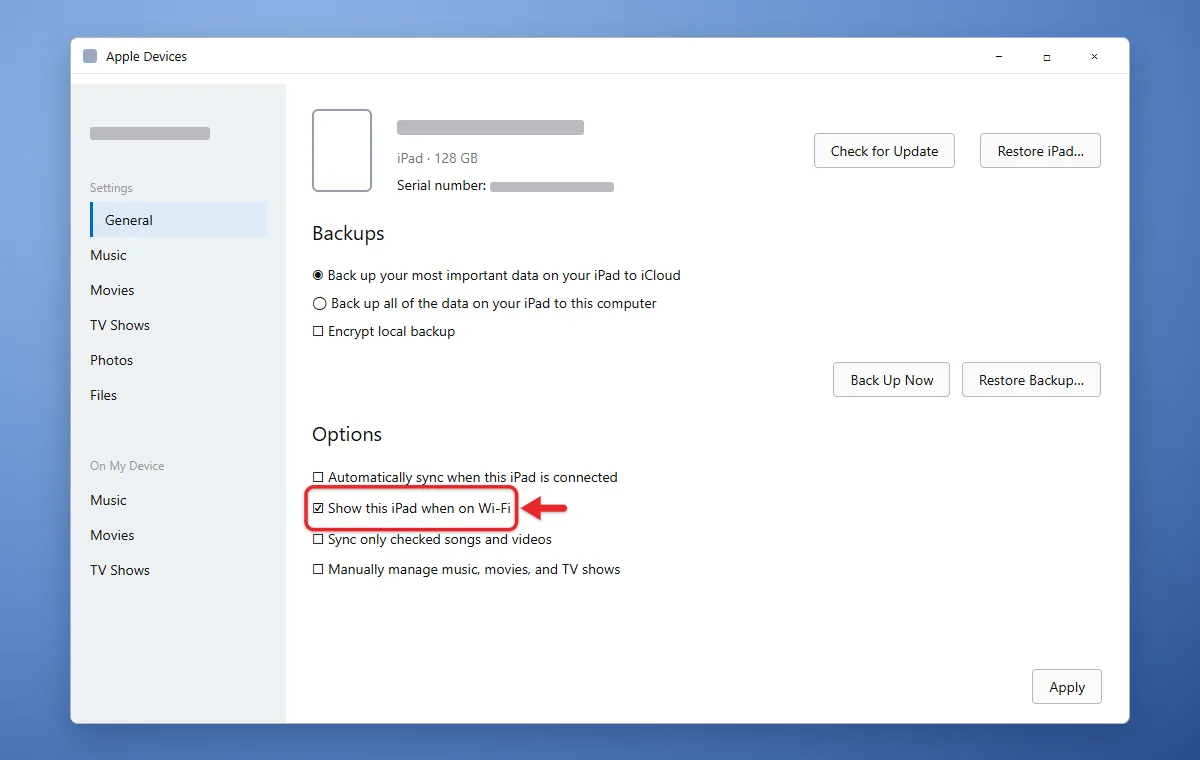Click the Check for Update button
Viewport: 1200px width, 760px height.
coord(884,151)
